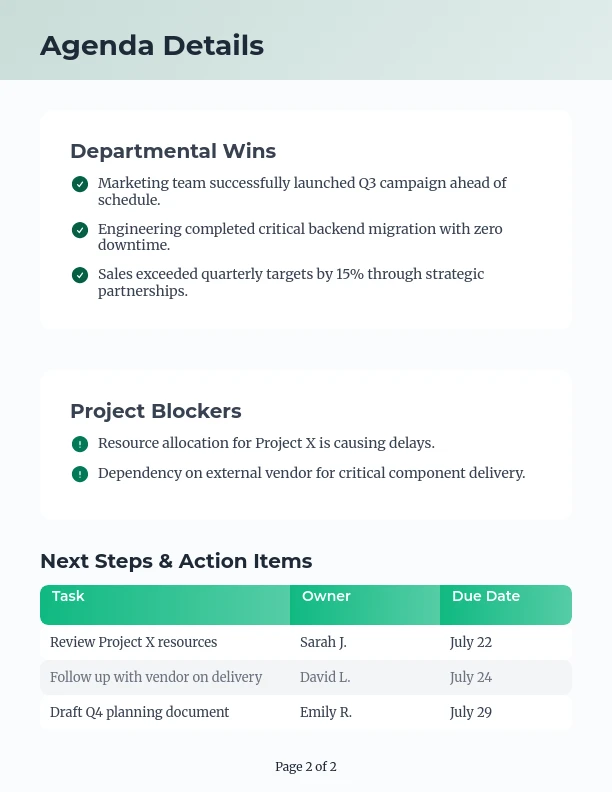This screenshot has width=612, height=792.
Task: Click the alert icon beside external vendor dependency
Action: [x=80, y=474]
